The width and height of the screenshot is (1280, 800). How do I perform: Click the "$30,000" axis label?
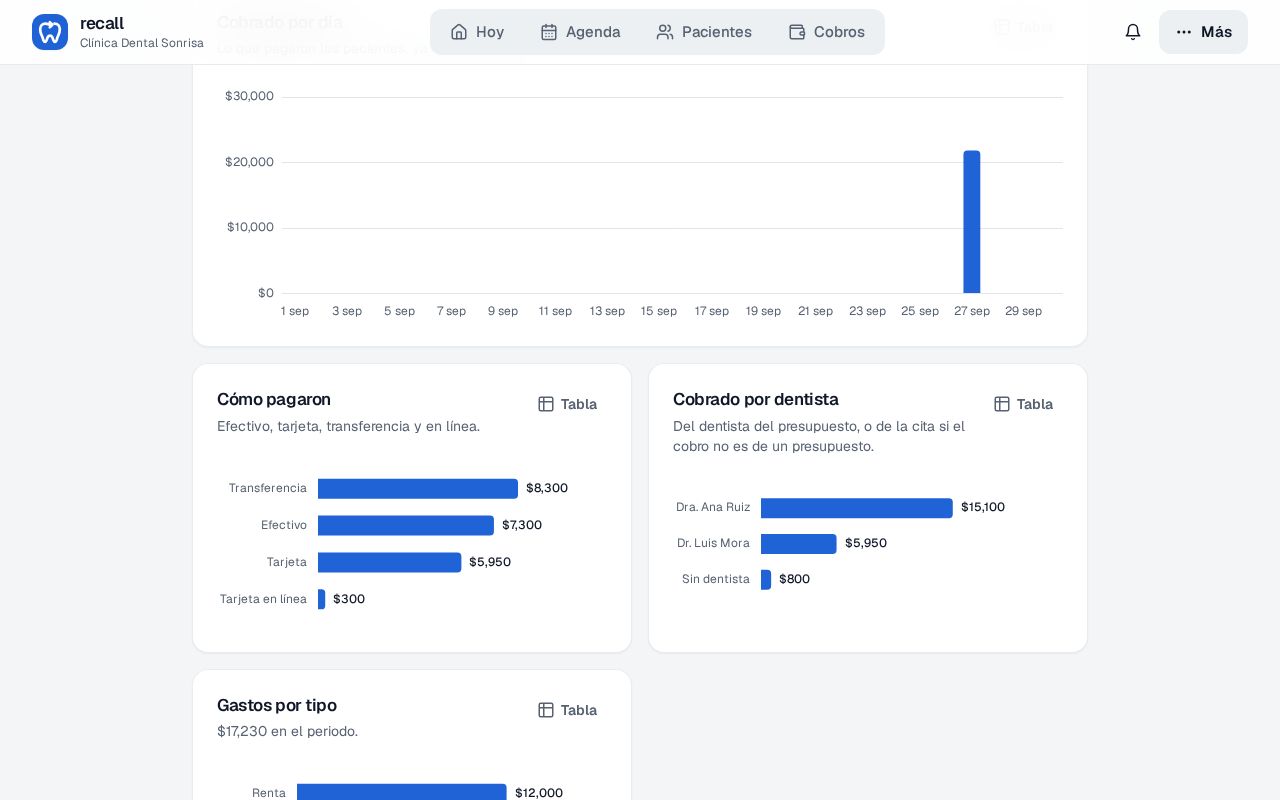tap(249, 96)
